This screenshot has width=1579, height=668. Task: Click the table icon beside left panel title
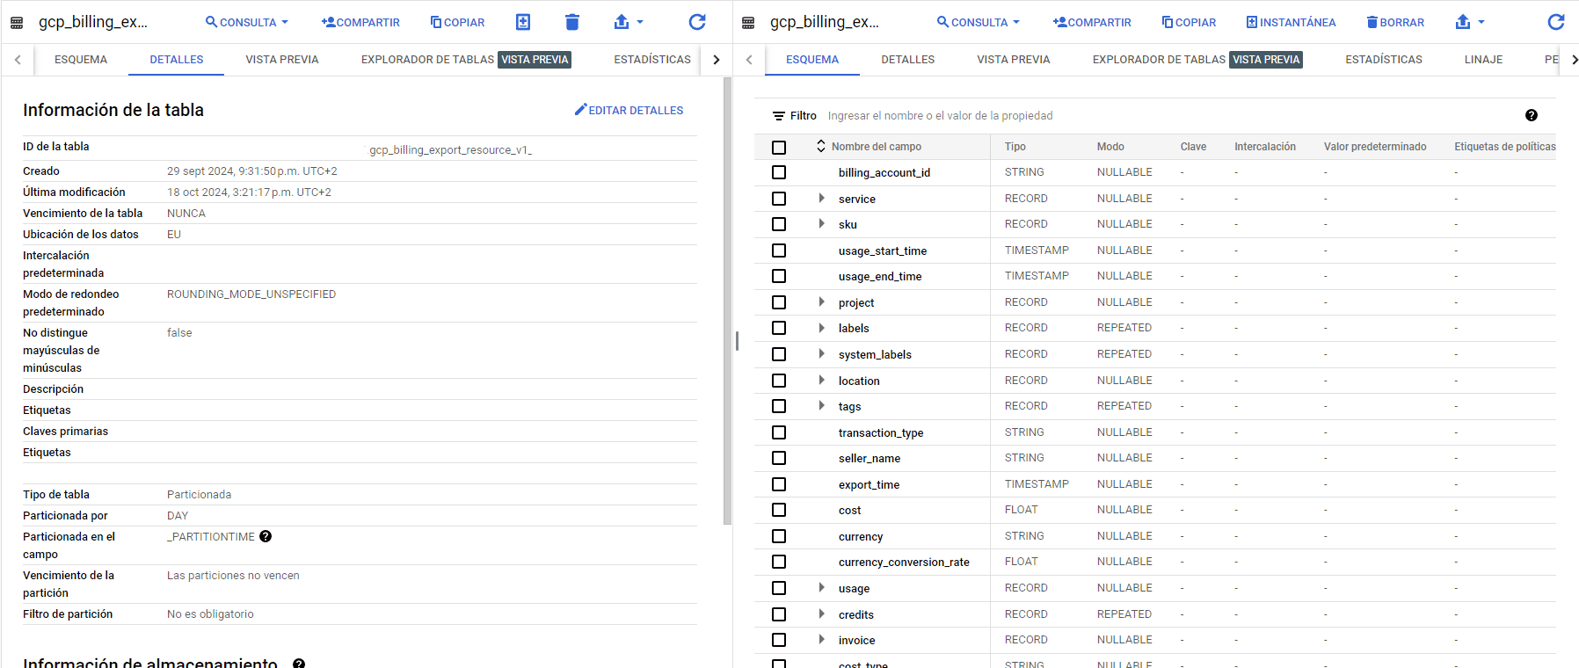pyautogui.click(x=17, y=22)
